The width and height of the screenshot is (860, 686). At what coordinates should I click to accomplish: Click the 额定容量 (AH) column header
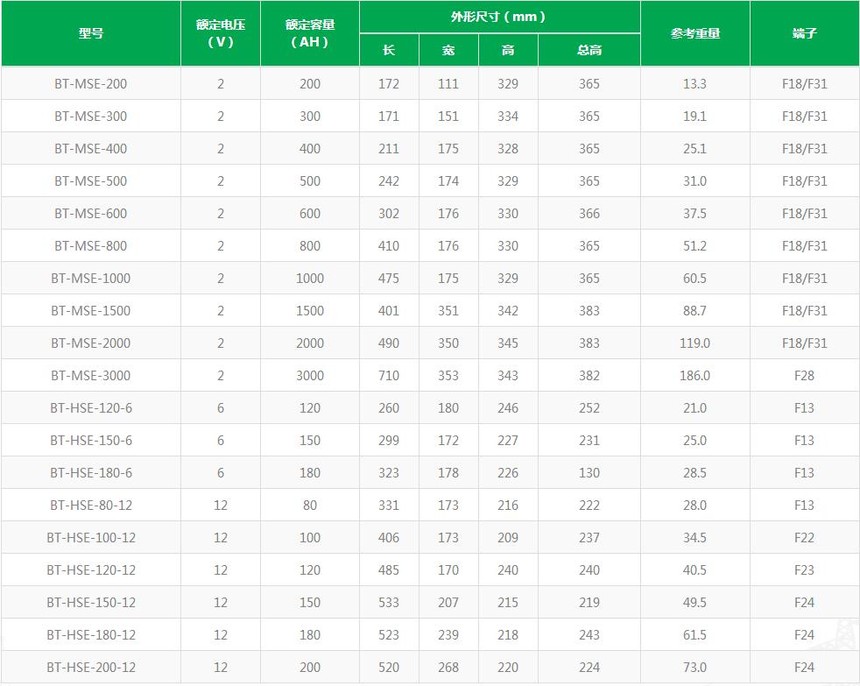click(309, 33)
